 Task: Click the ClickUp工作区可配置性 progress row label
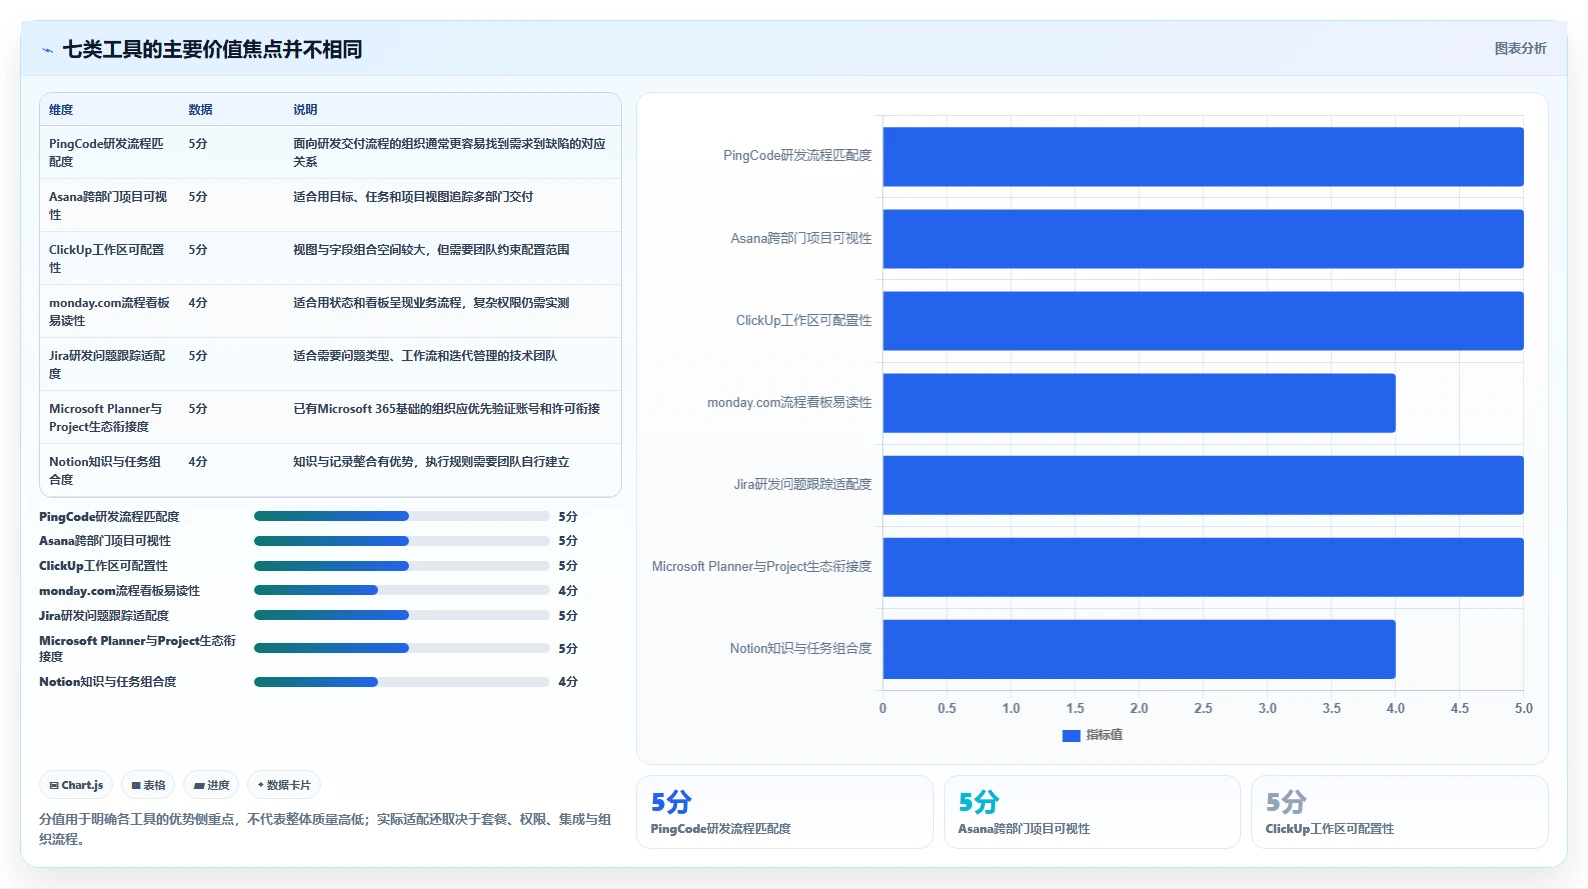click(103, 566)
